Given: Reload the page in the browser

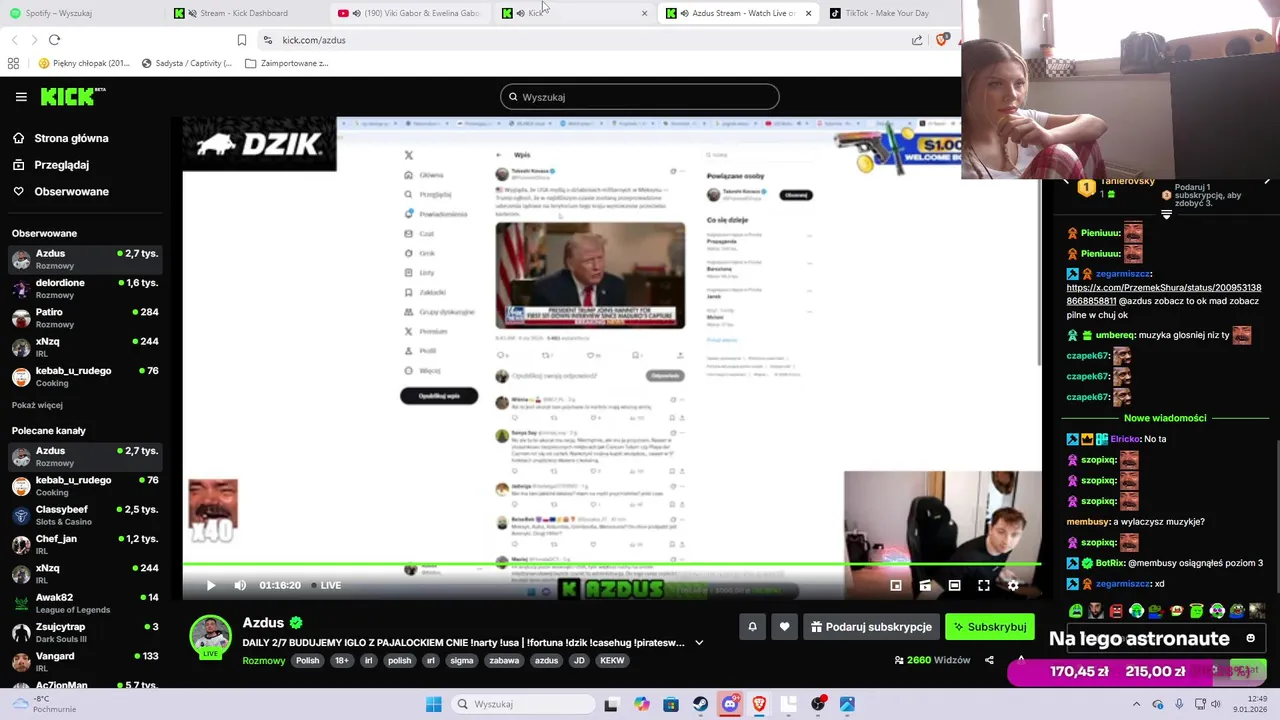Looking at the screenshot, I should tap(54, 40).
